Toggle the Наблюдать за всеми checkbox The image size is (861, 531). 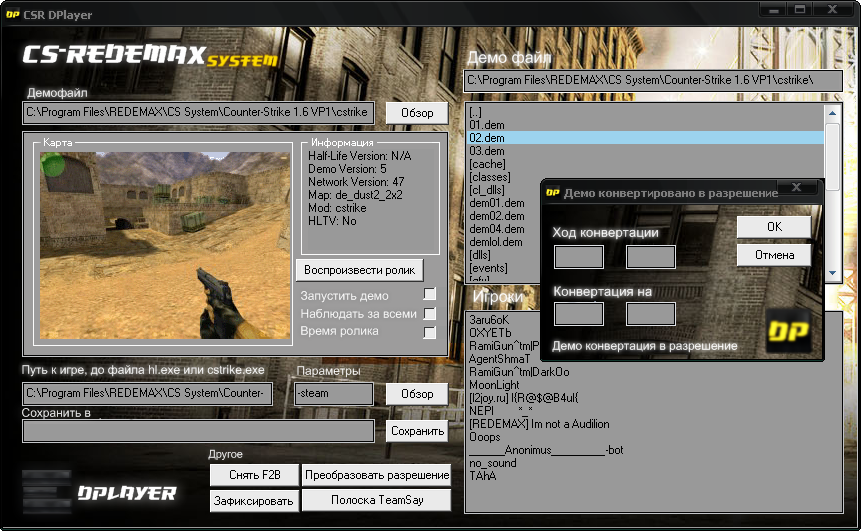click(429, 314)
